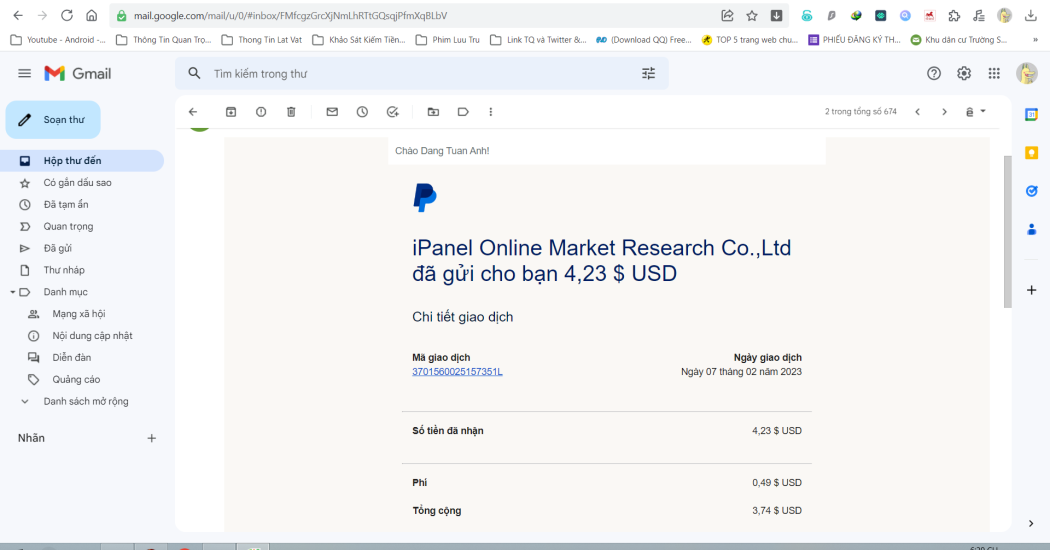Viewport: 1050px width, 550px height.
Task: Go back to the inbox list arrow
Action: pyautogui.click(x=193, y=112)
